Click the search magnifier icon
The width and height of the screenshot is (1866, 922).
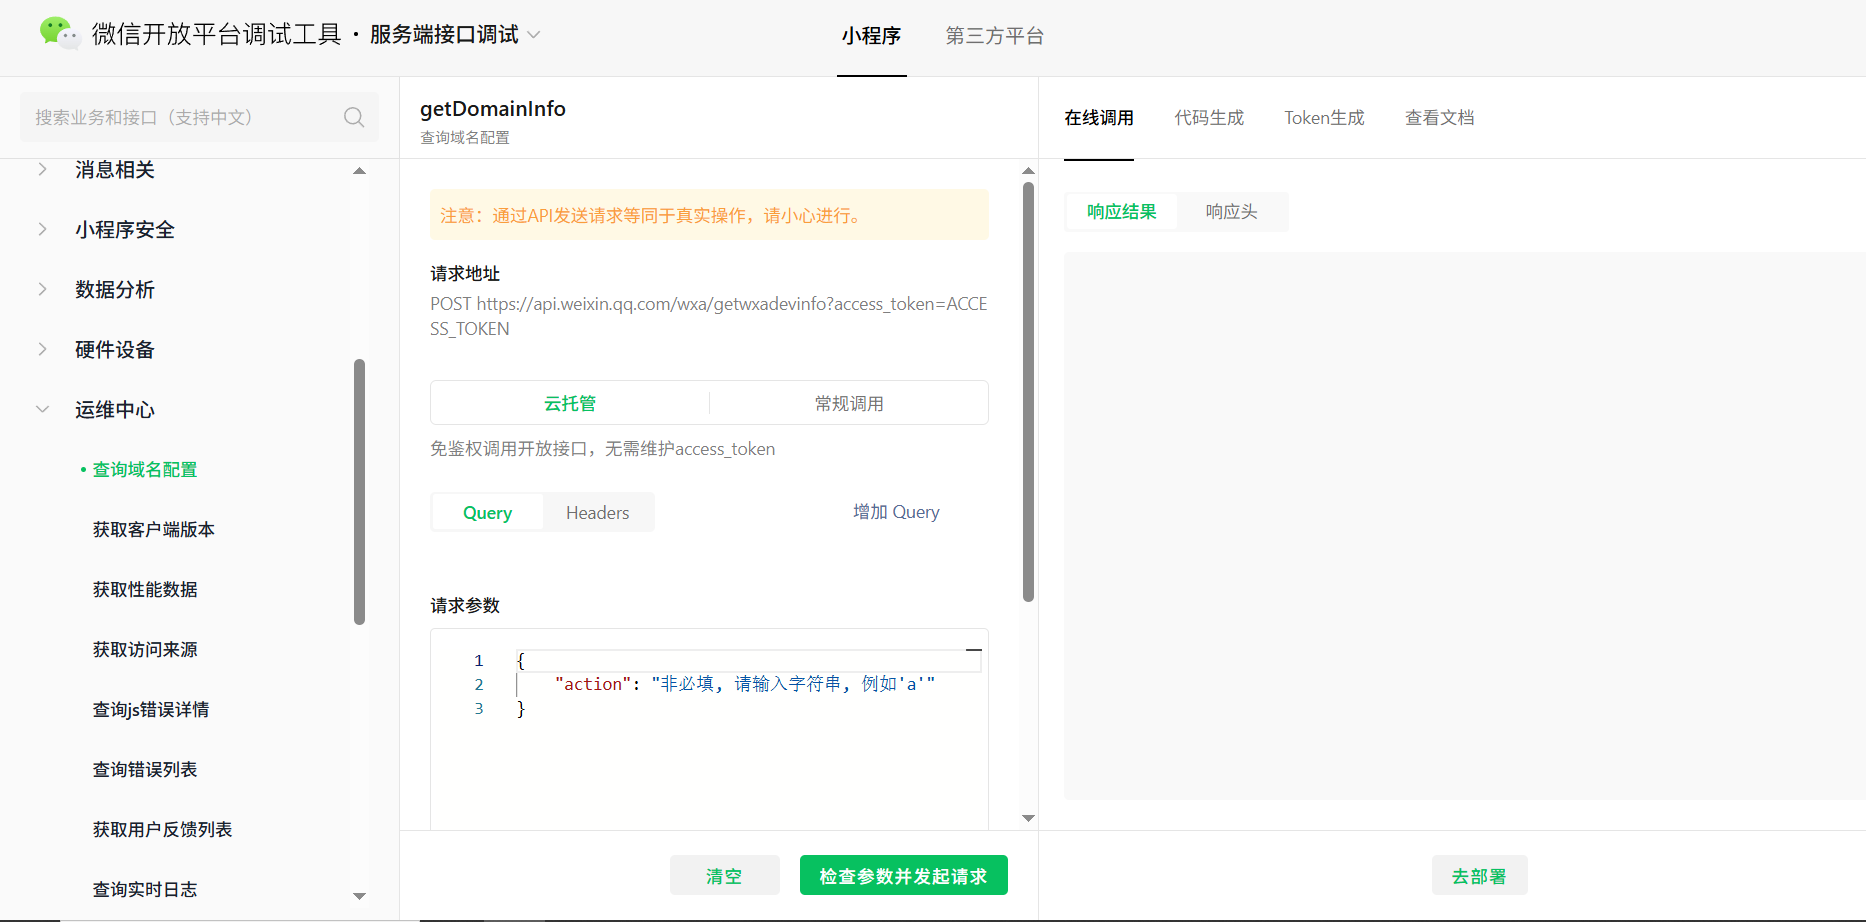click(354, 117)
